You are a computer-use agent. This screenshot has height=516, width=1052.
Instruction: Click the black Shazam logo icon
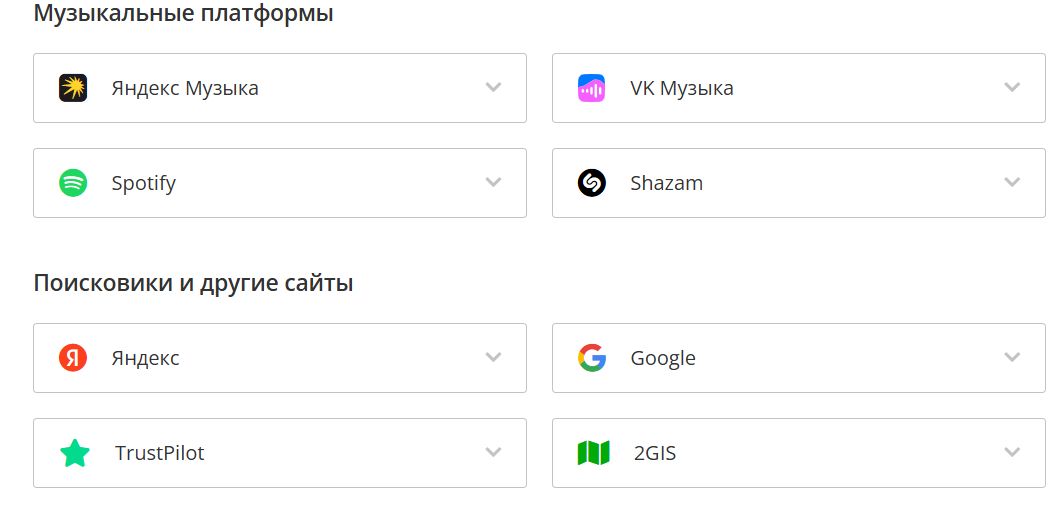(592, 183)
